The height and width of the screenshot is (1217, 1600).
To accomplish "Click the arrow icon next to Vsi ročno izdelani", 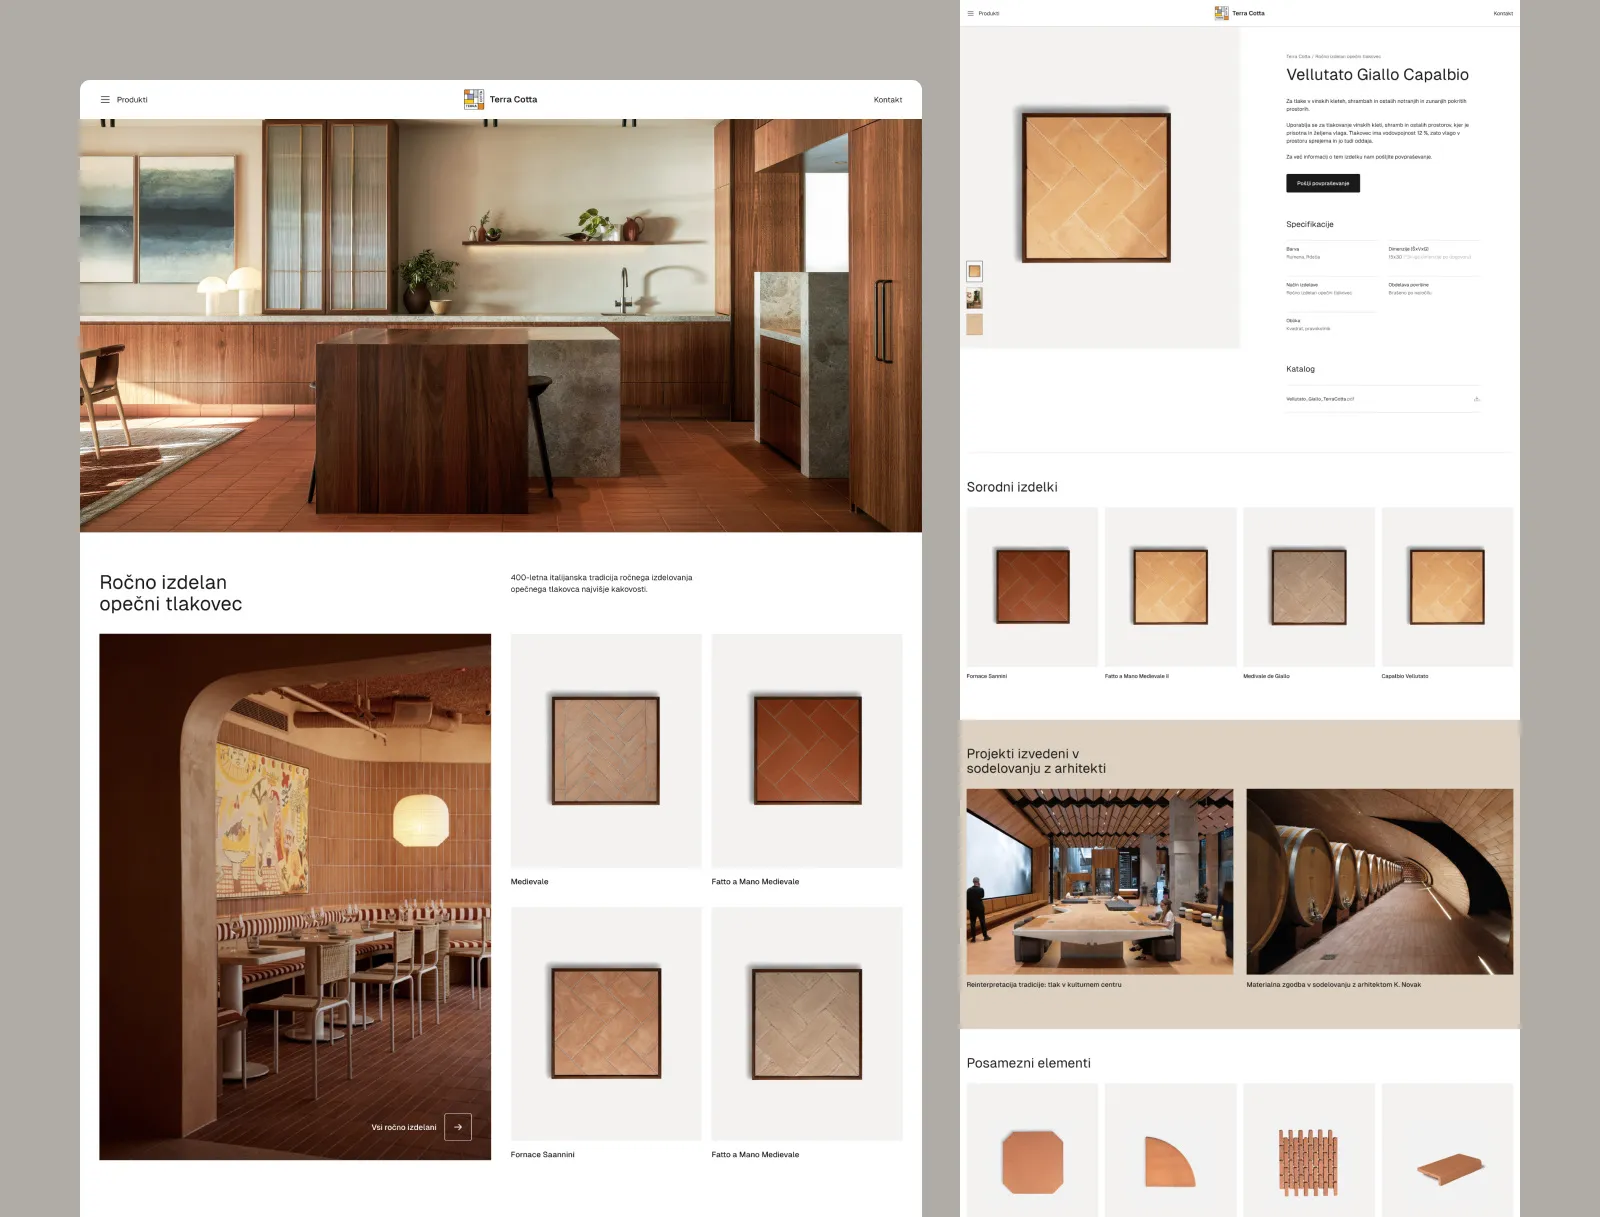I will coord(458,1127).
